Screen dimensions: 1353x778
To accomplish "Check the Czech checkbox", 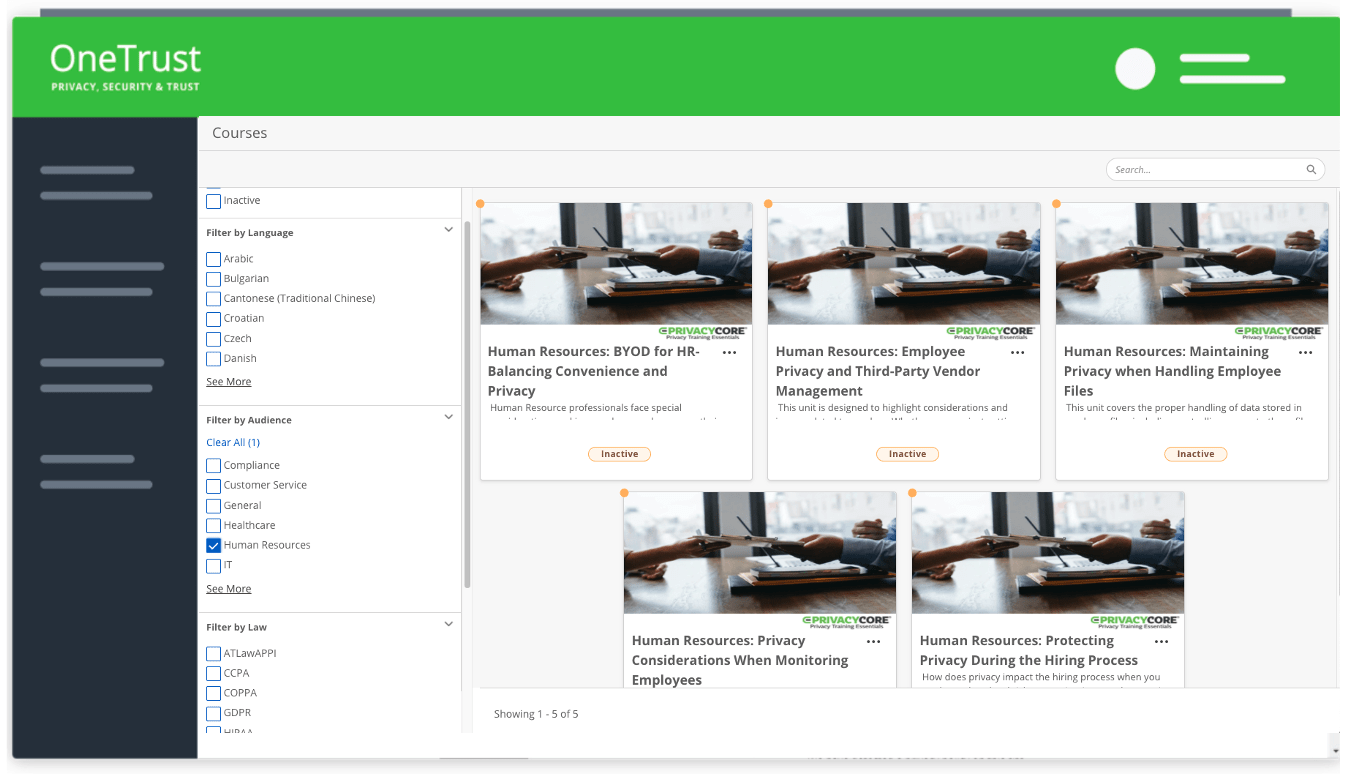I will 213,339.
